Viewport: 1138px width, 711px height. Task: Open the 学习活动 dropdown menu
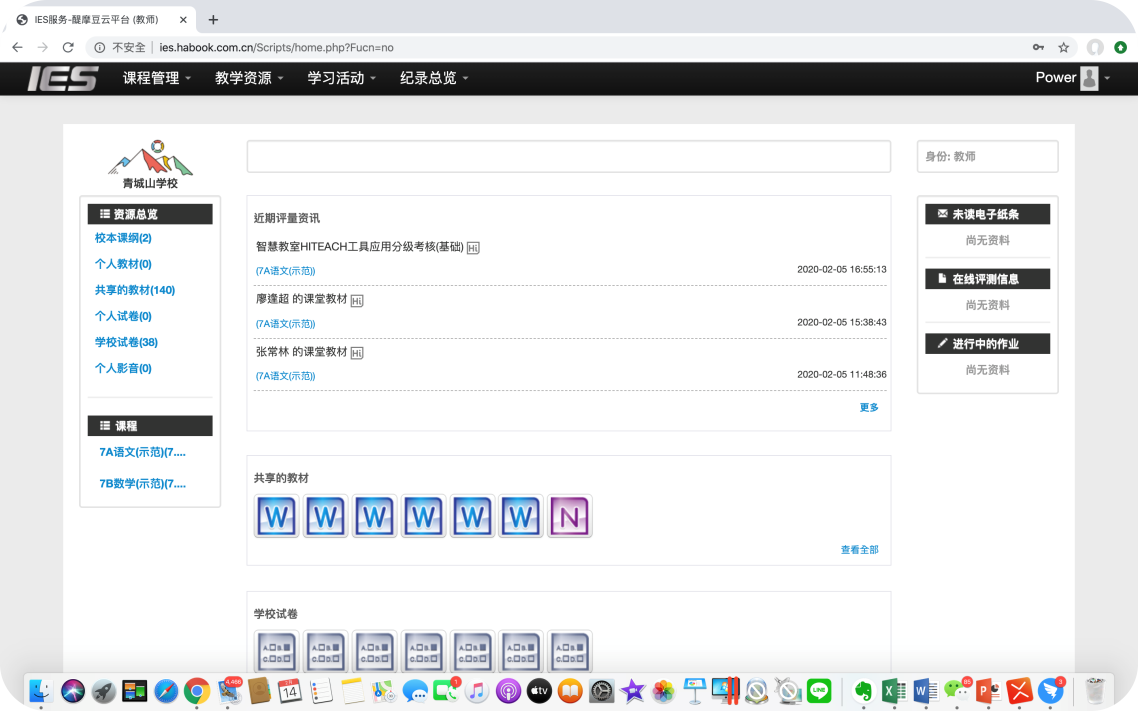341,78
